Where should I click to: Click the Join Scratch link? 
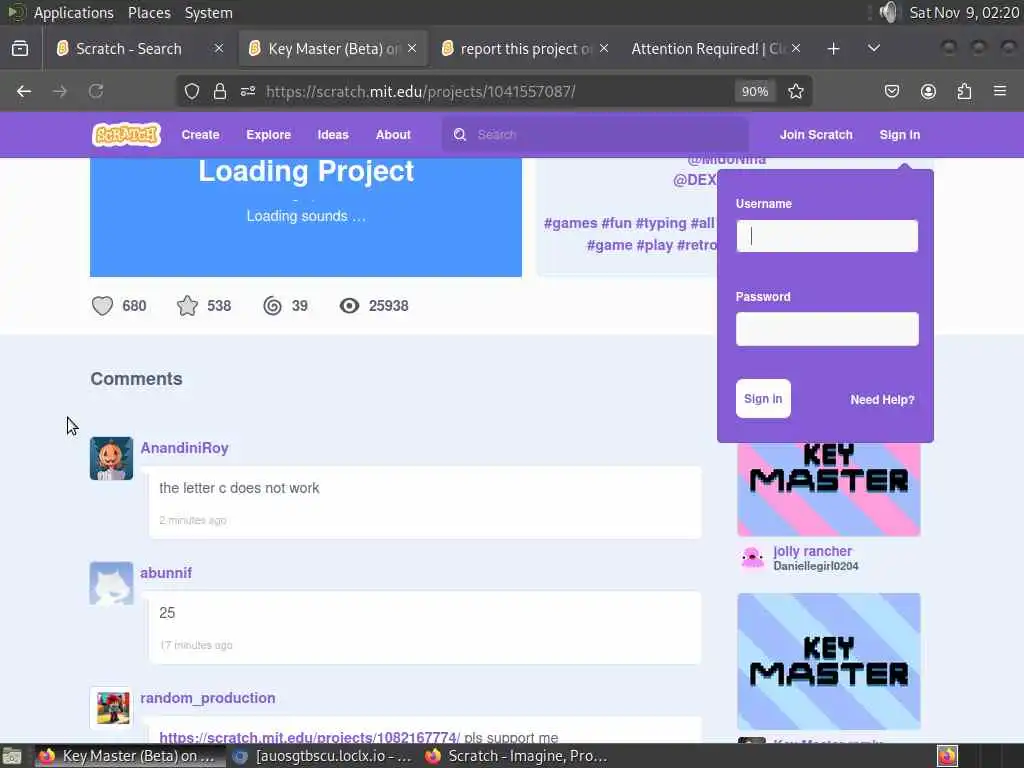[816, 135]
